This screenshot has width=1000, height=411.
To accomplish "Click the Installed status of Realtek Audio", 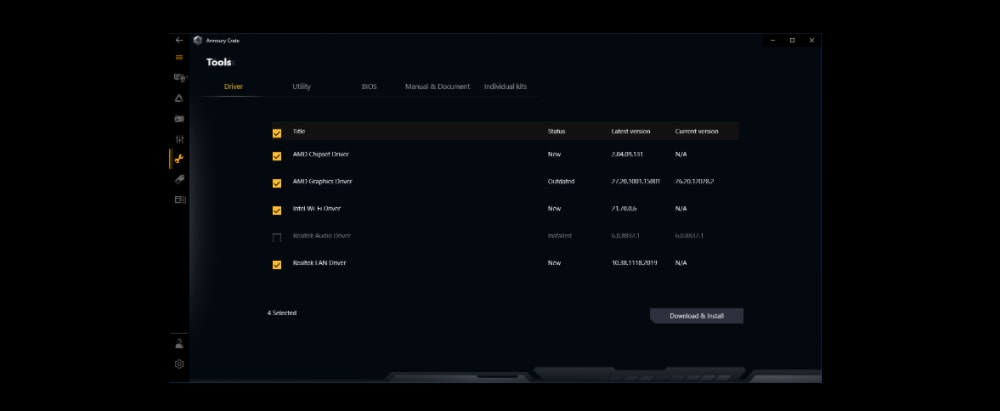I will 559,235.
